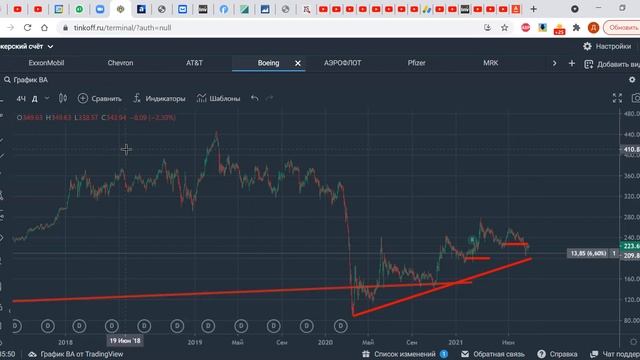The image size is (640, 360).
Task: Switch to the АЭРОФЛОТ tab
Action: [x=342, y=63]
